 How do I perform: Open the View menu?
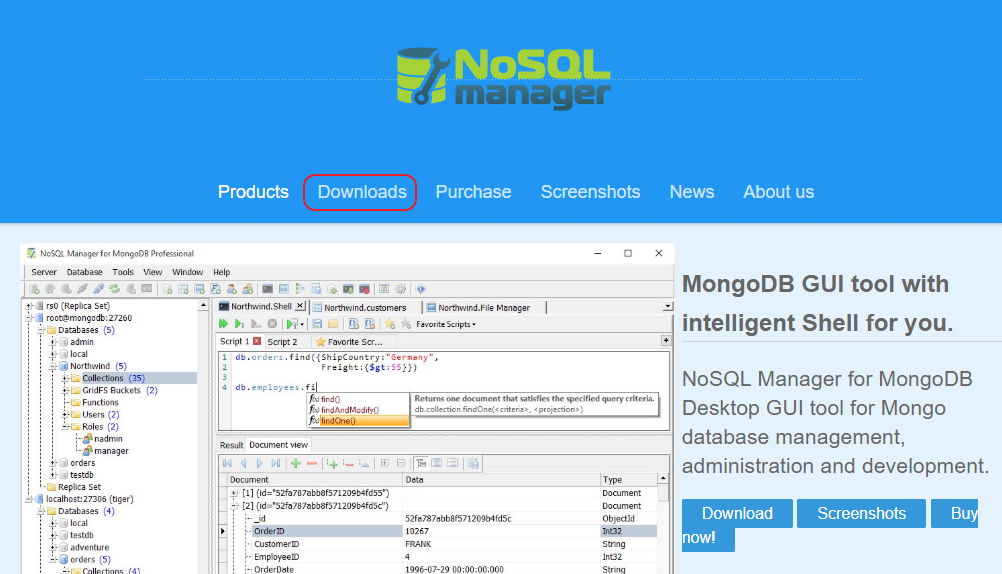click(152, 272)
